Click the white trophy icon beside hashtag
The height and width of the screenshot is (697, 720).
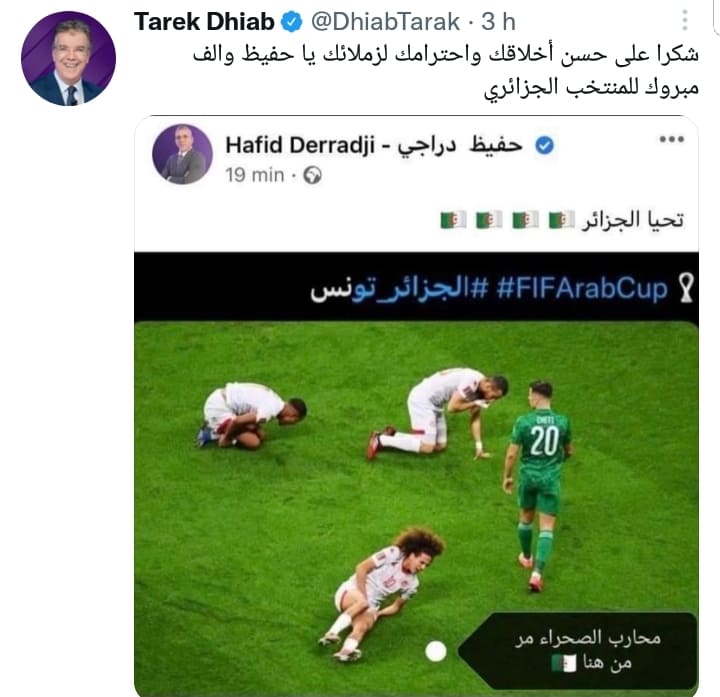[x=686, y=288]
